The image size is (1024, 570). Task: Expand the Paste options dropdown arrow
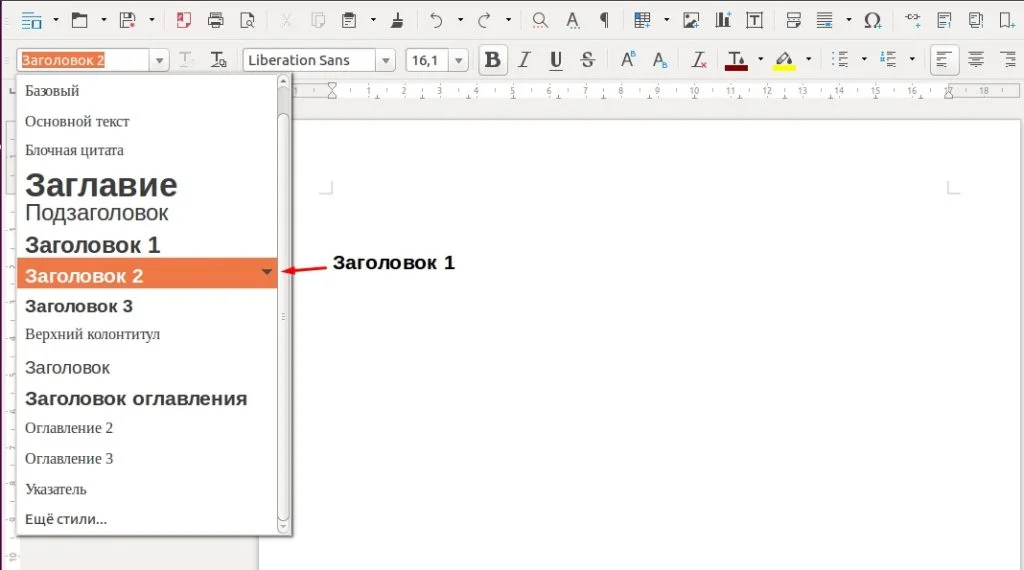[x=373, y=20]
